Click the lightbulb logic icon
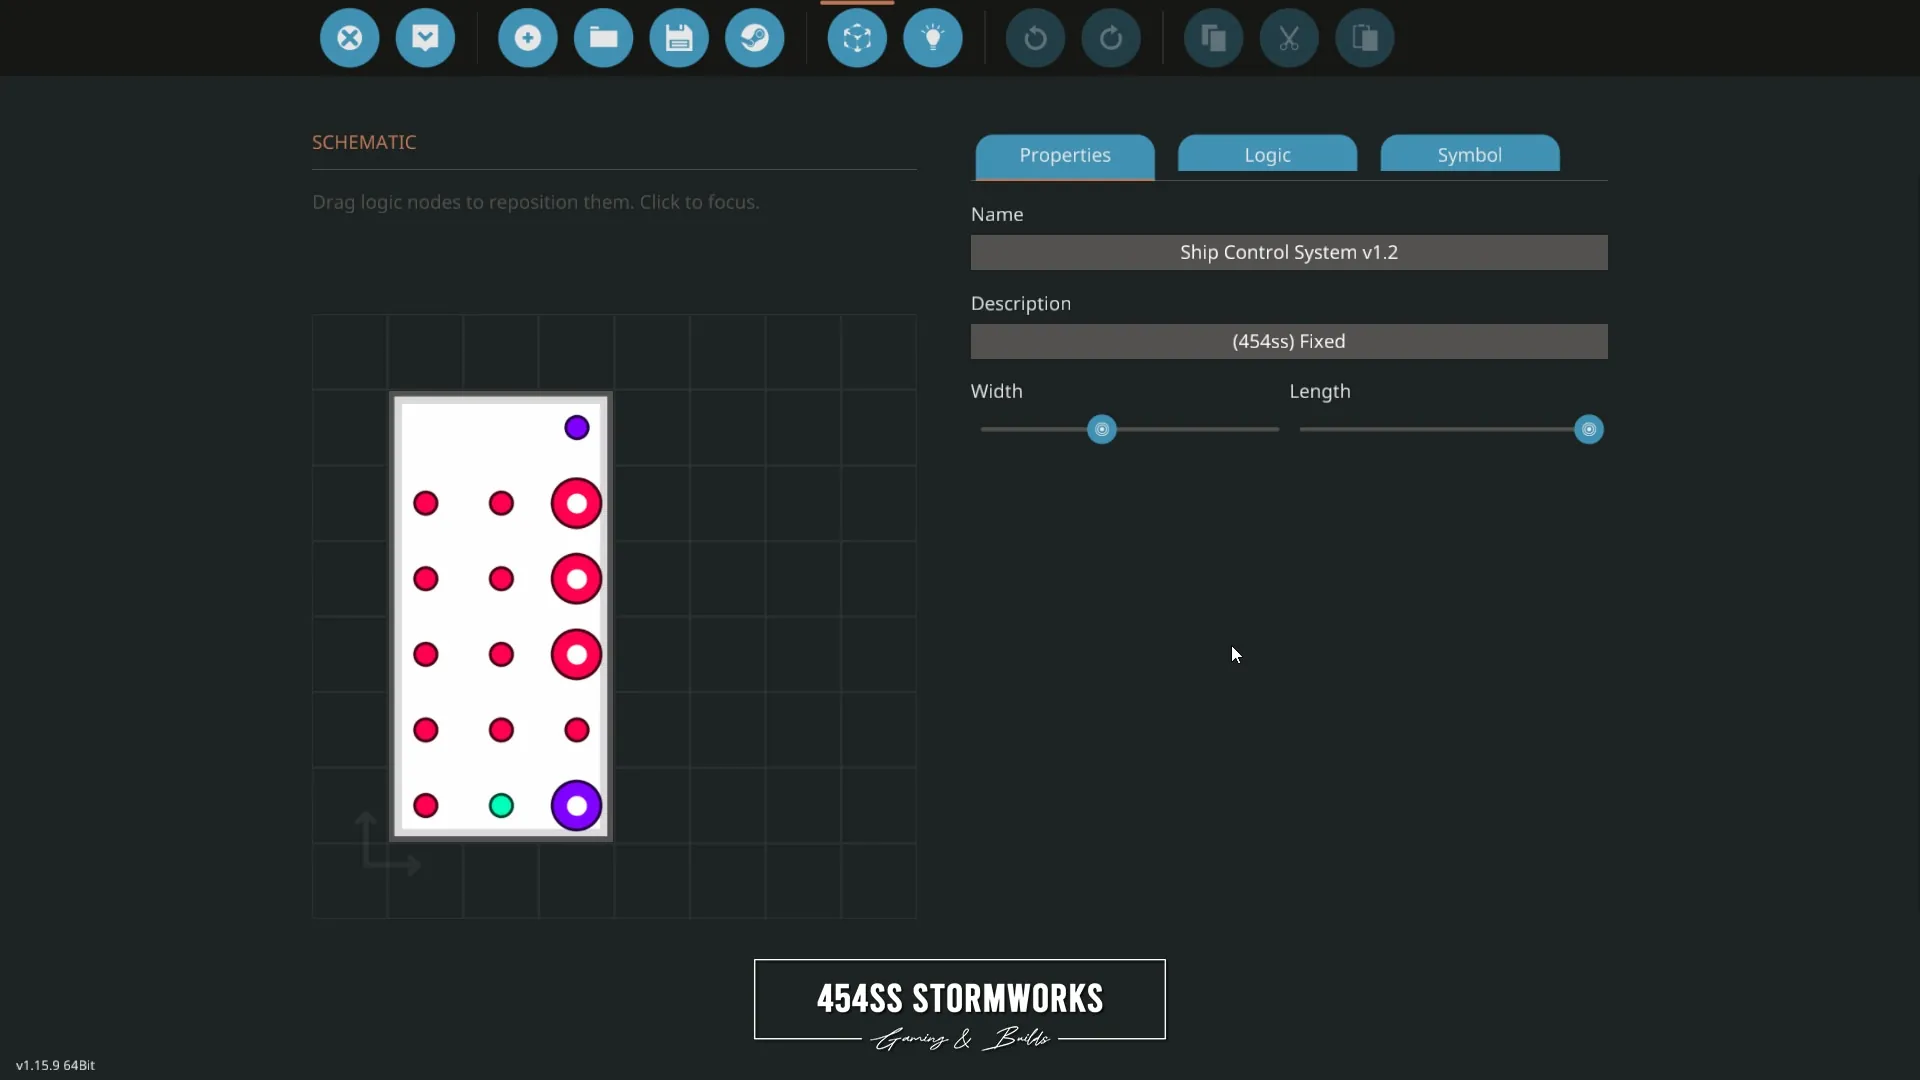1920x1080 pixels. coord(933,38)
